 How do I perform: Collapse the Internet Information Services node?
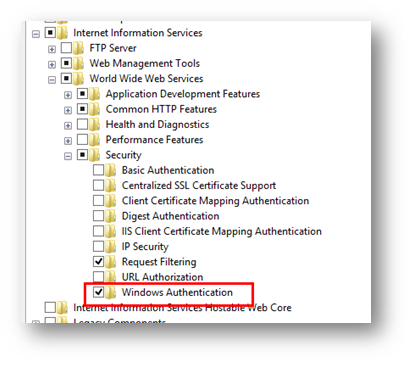click(x=36, y=34)
